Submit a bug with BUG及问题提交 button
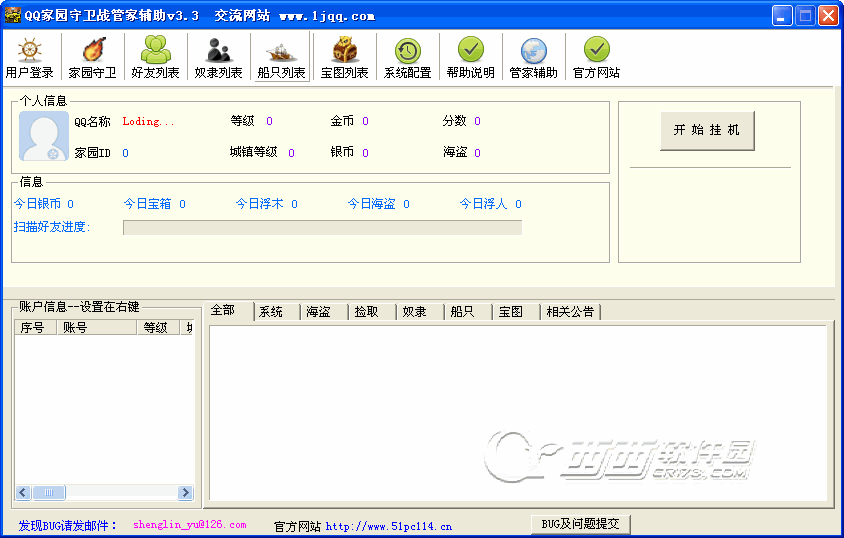 pyautogui.click(x=580, y=524)
